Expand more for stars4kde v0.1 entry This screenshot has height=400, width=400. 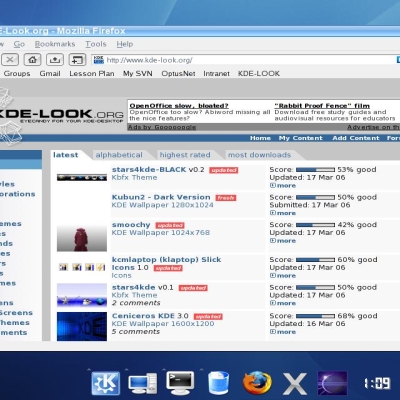pyautogui.click(x=283, y=303)
